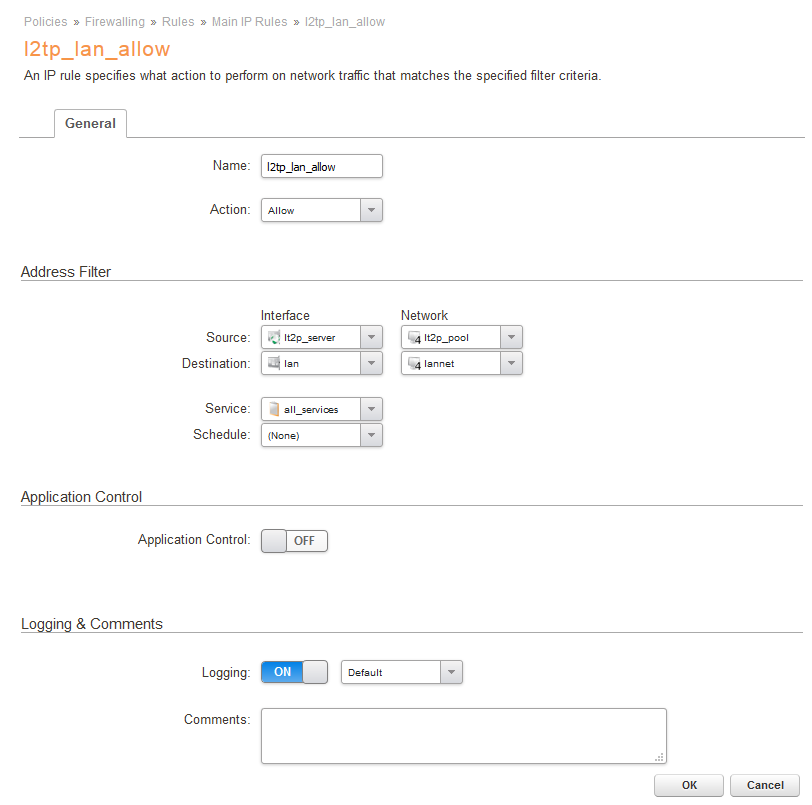Click the Address Filter section heading
The height and width of the screenshot is (805, 812).
66,272
